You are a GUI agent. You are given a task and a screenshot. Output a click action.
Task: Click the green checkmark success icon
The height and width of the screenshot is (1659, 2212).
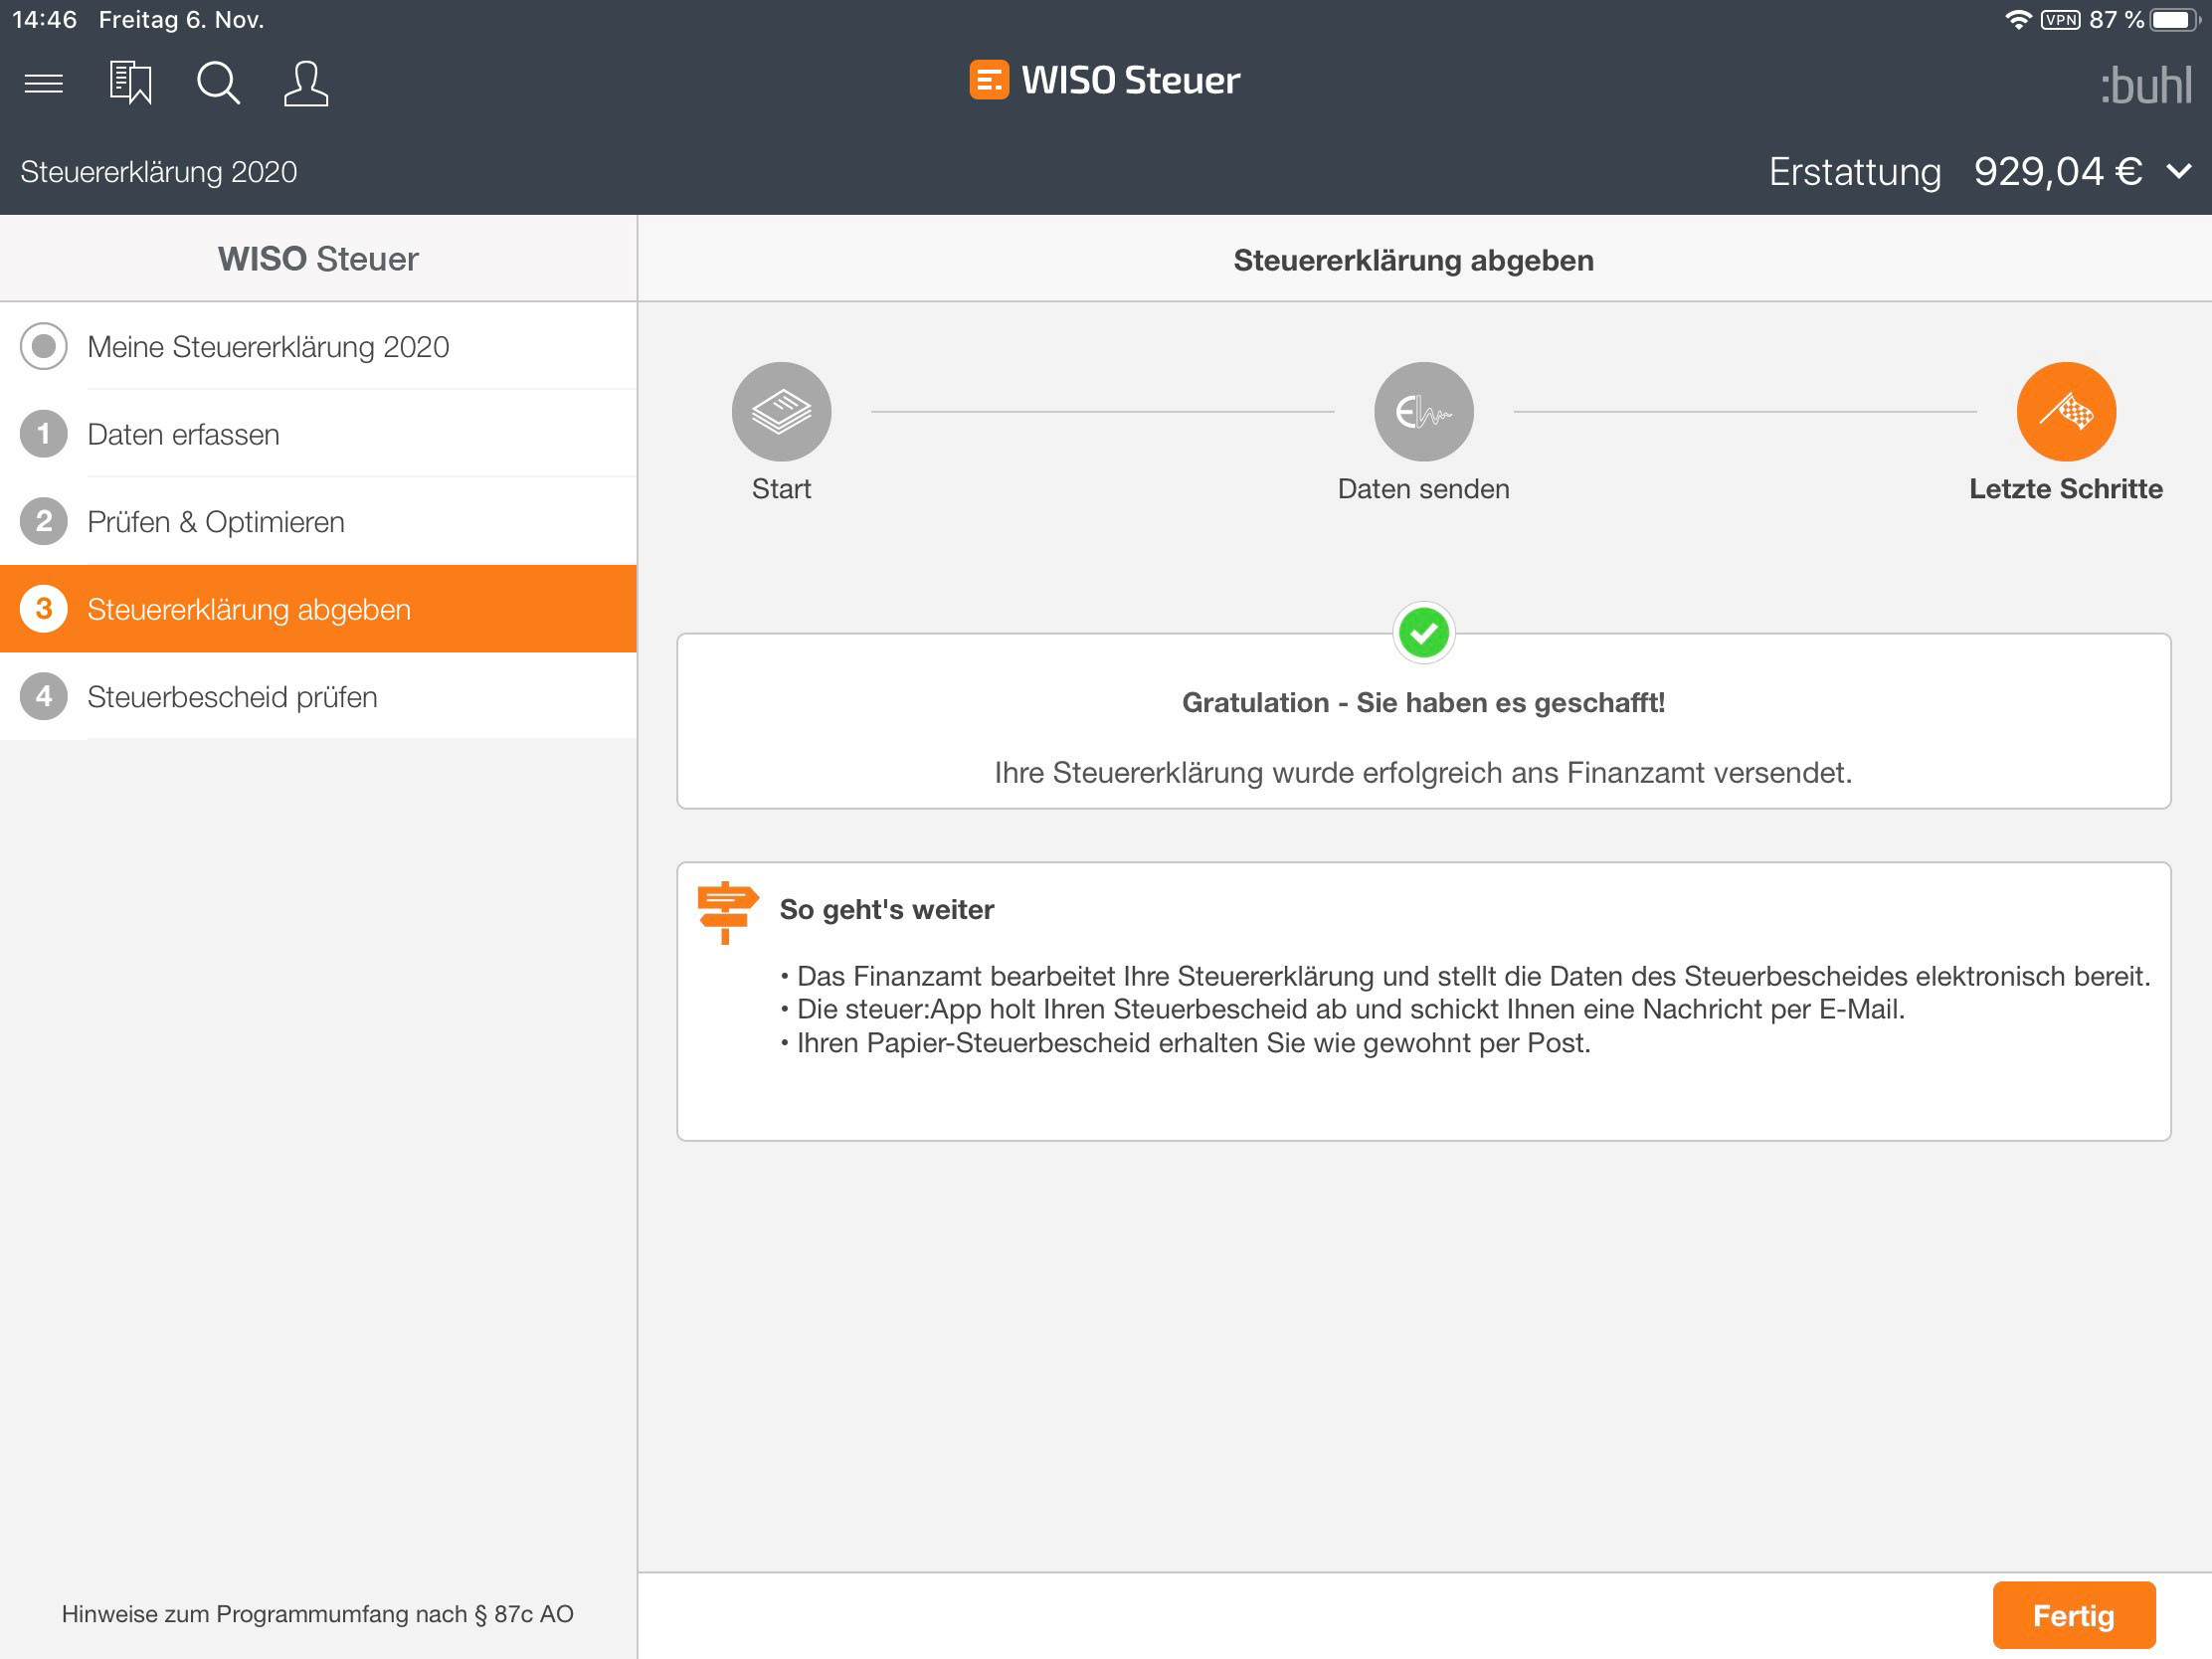tap(1423, 633)
